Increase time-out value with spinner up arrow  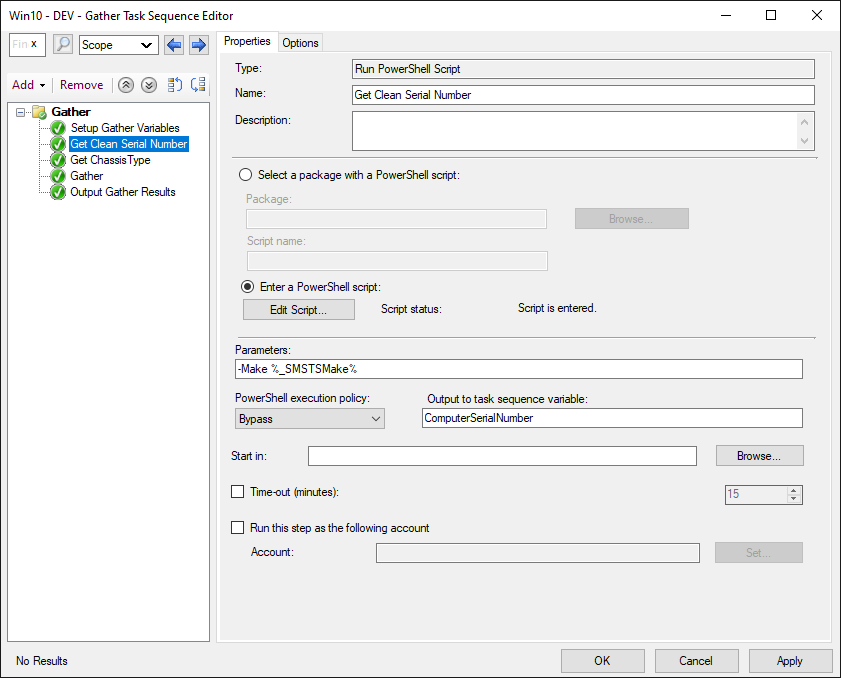(794, 490)
